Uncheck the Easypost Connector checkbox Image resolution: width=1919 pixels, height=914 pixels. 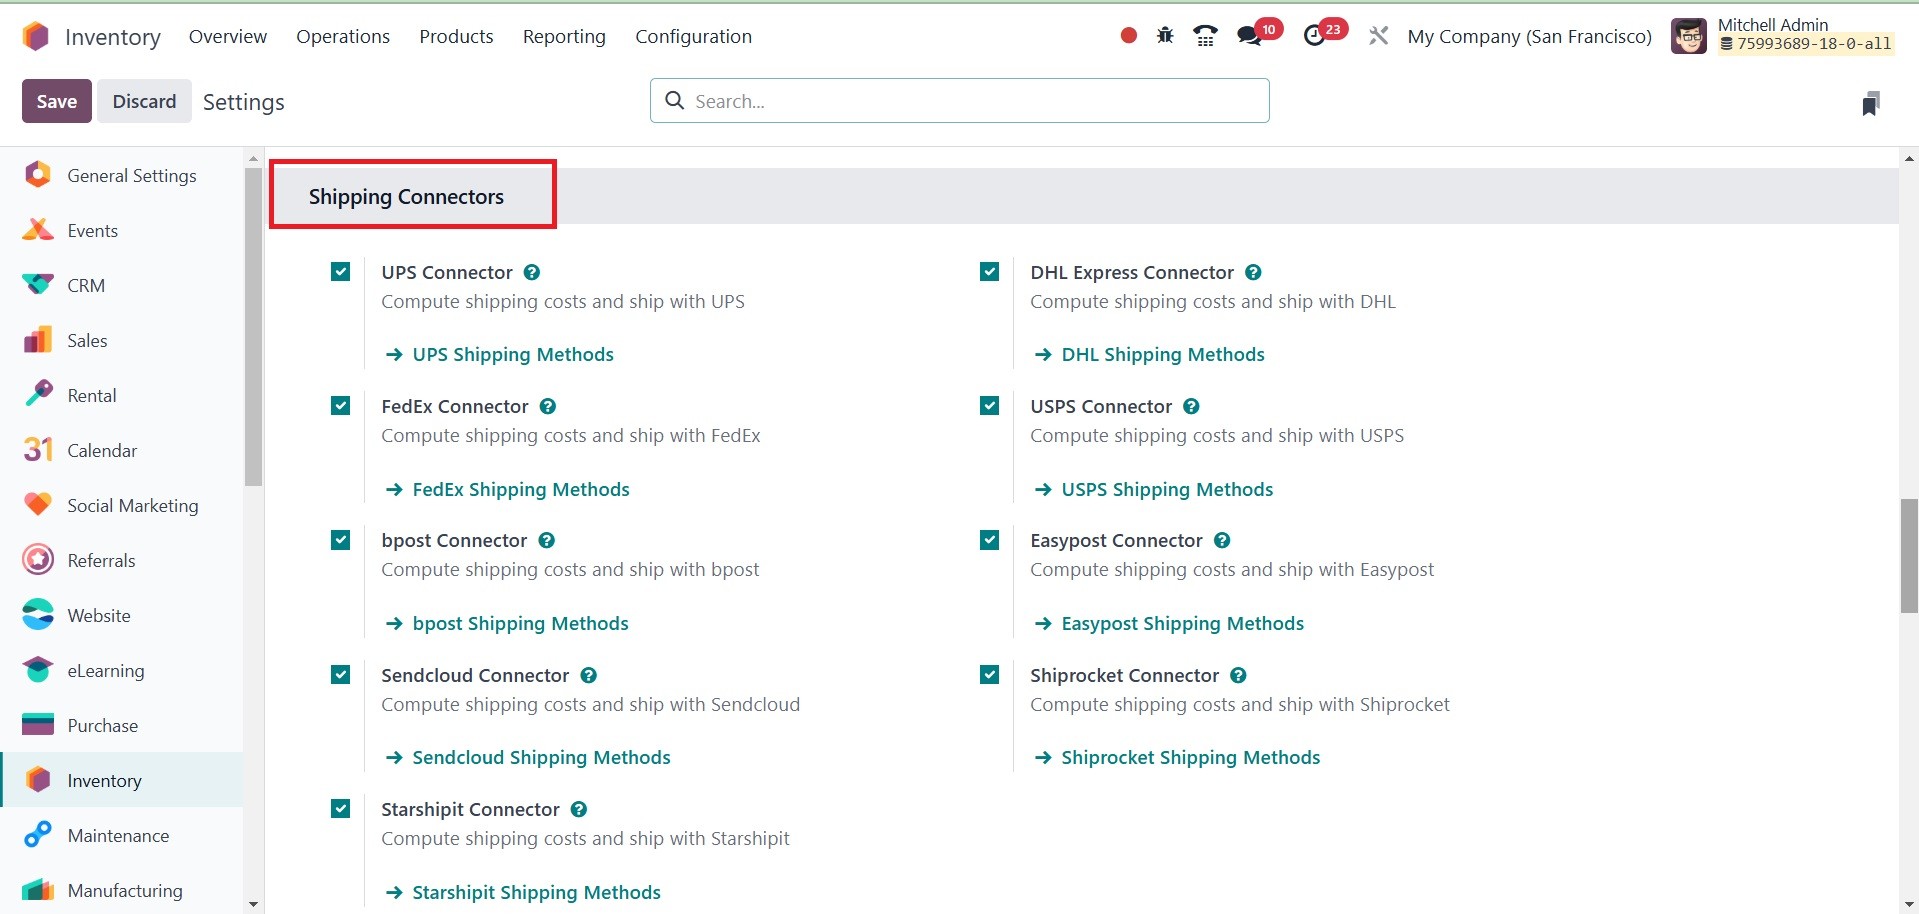coord(990,540)
